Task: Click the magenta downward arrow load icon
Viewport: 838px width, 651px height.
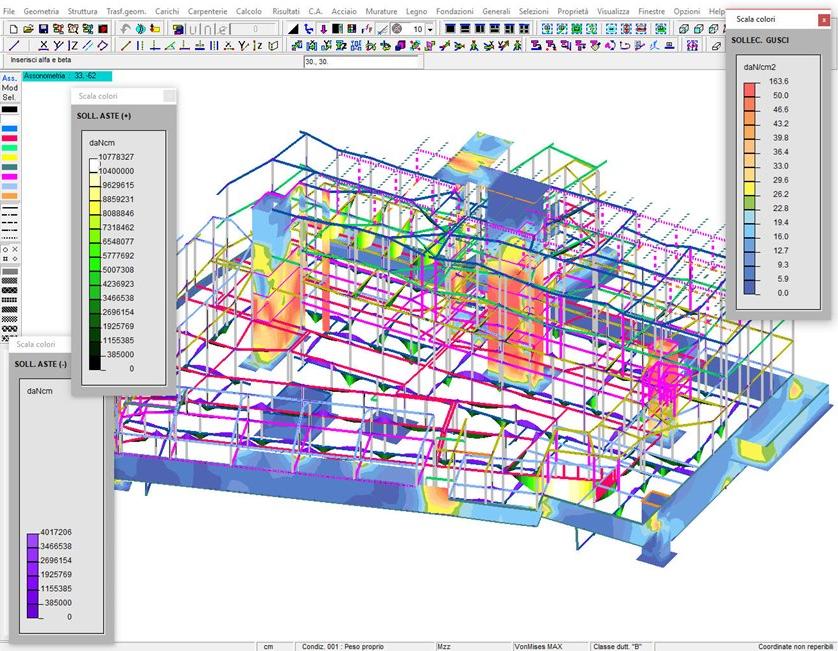Action: pyautogui.click(x=324, y=29)
